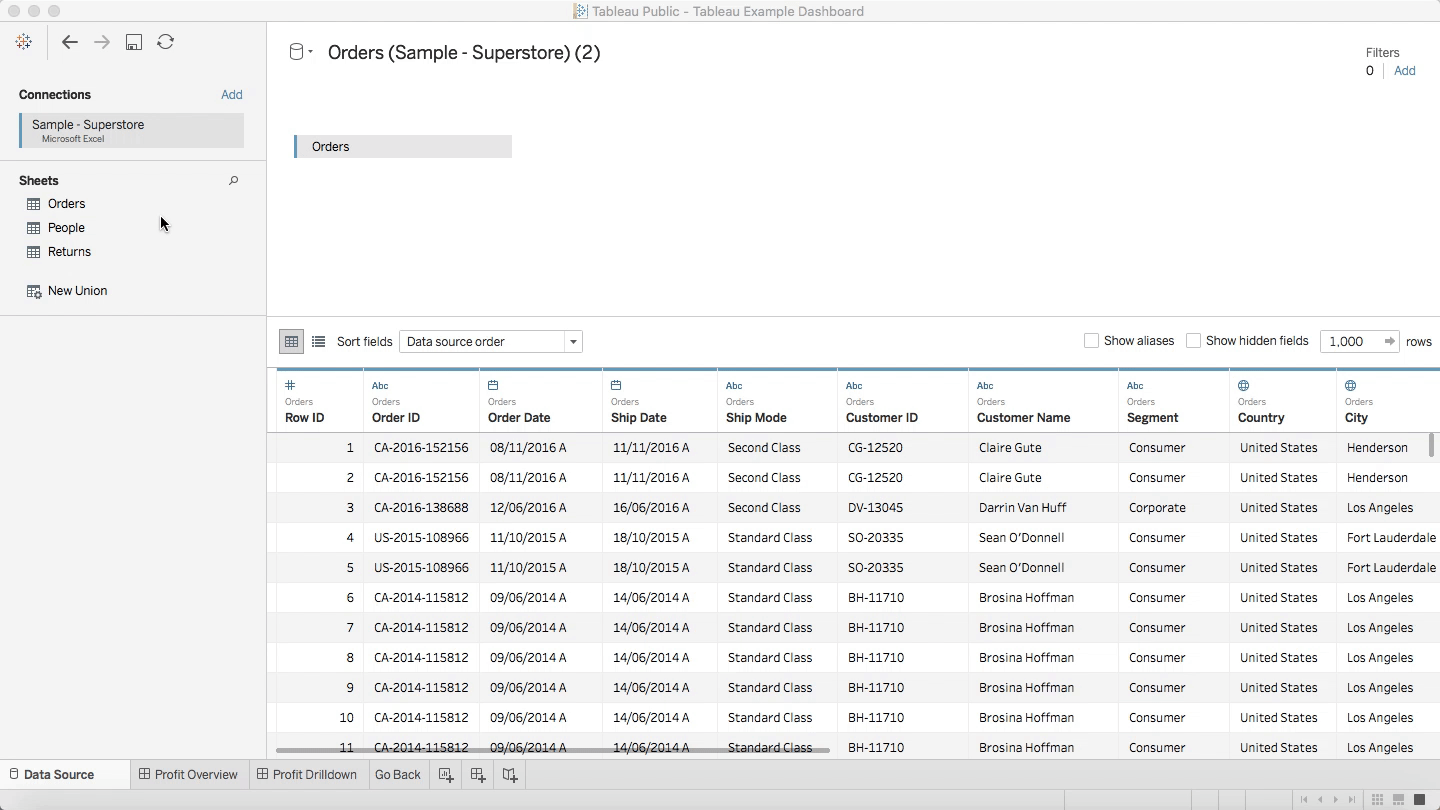Create a new story
This screenshot has width=1440, height=810.
click(510, 775)
